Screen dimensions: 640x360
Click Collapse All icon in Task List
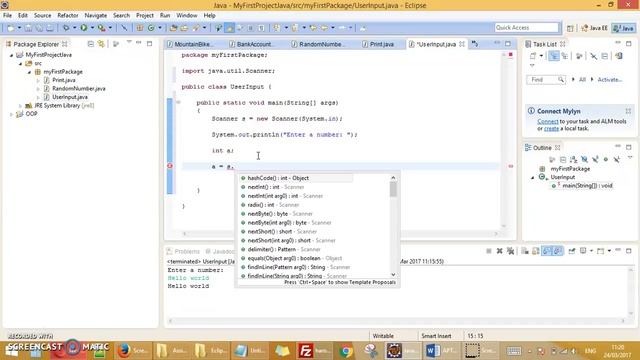pos(605,56)
